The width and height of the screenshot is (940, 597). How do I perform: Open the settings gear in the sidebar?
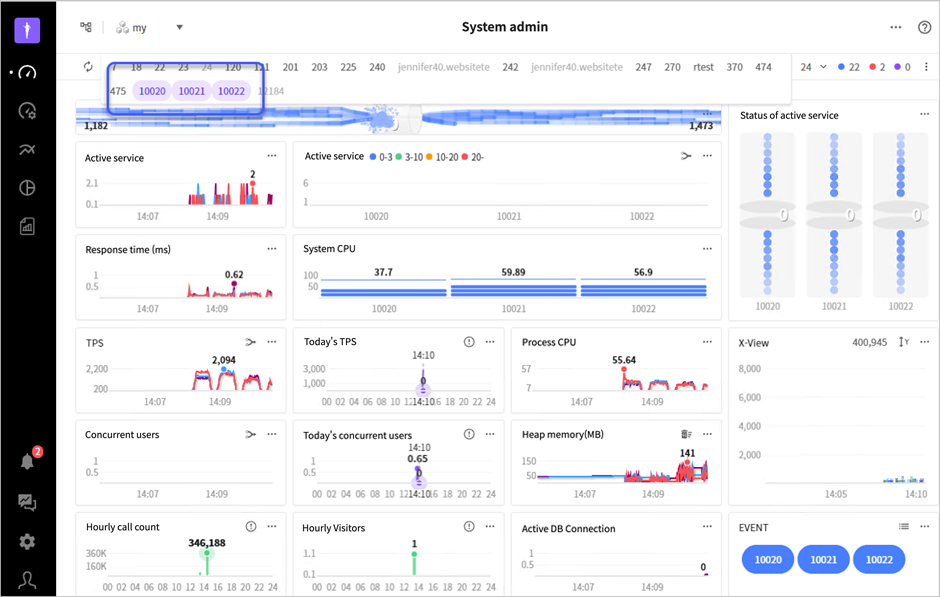[x=27, y=542]
